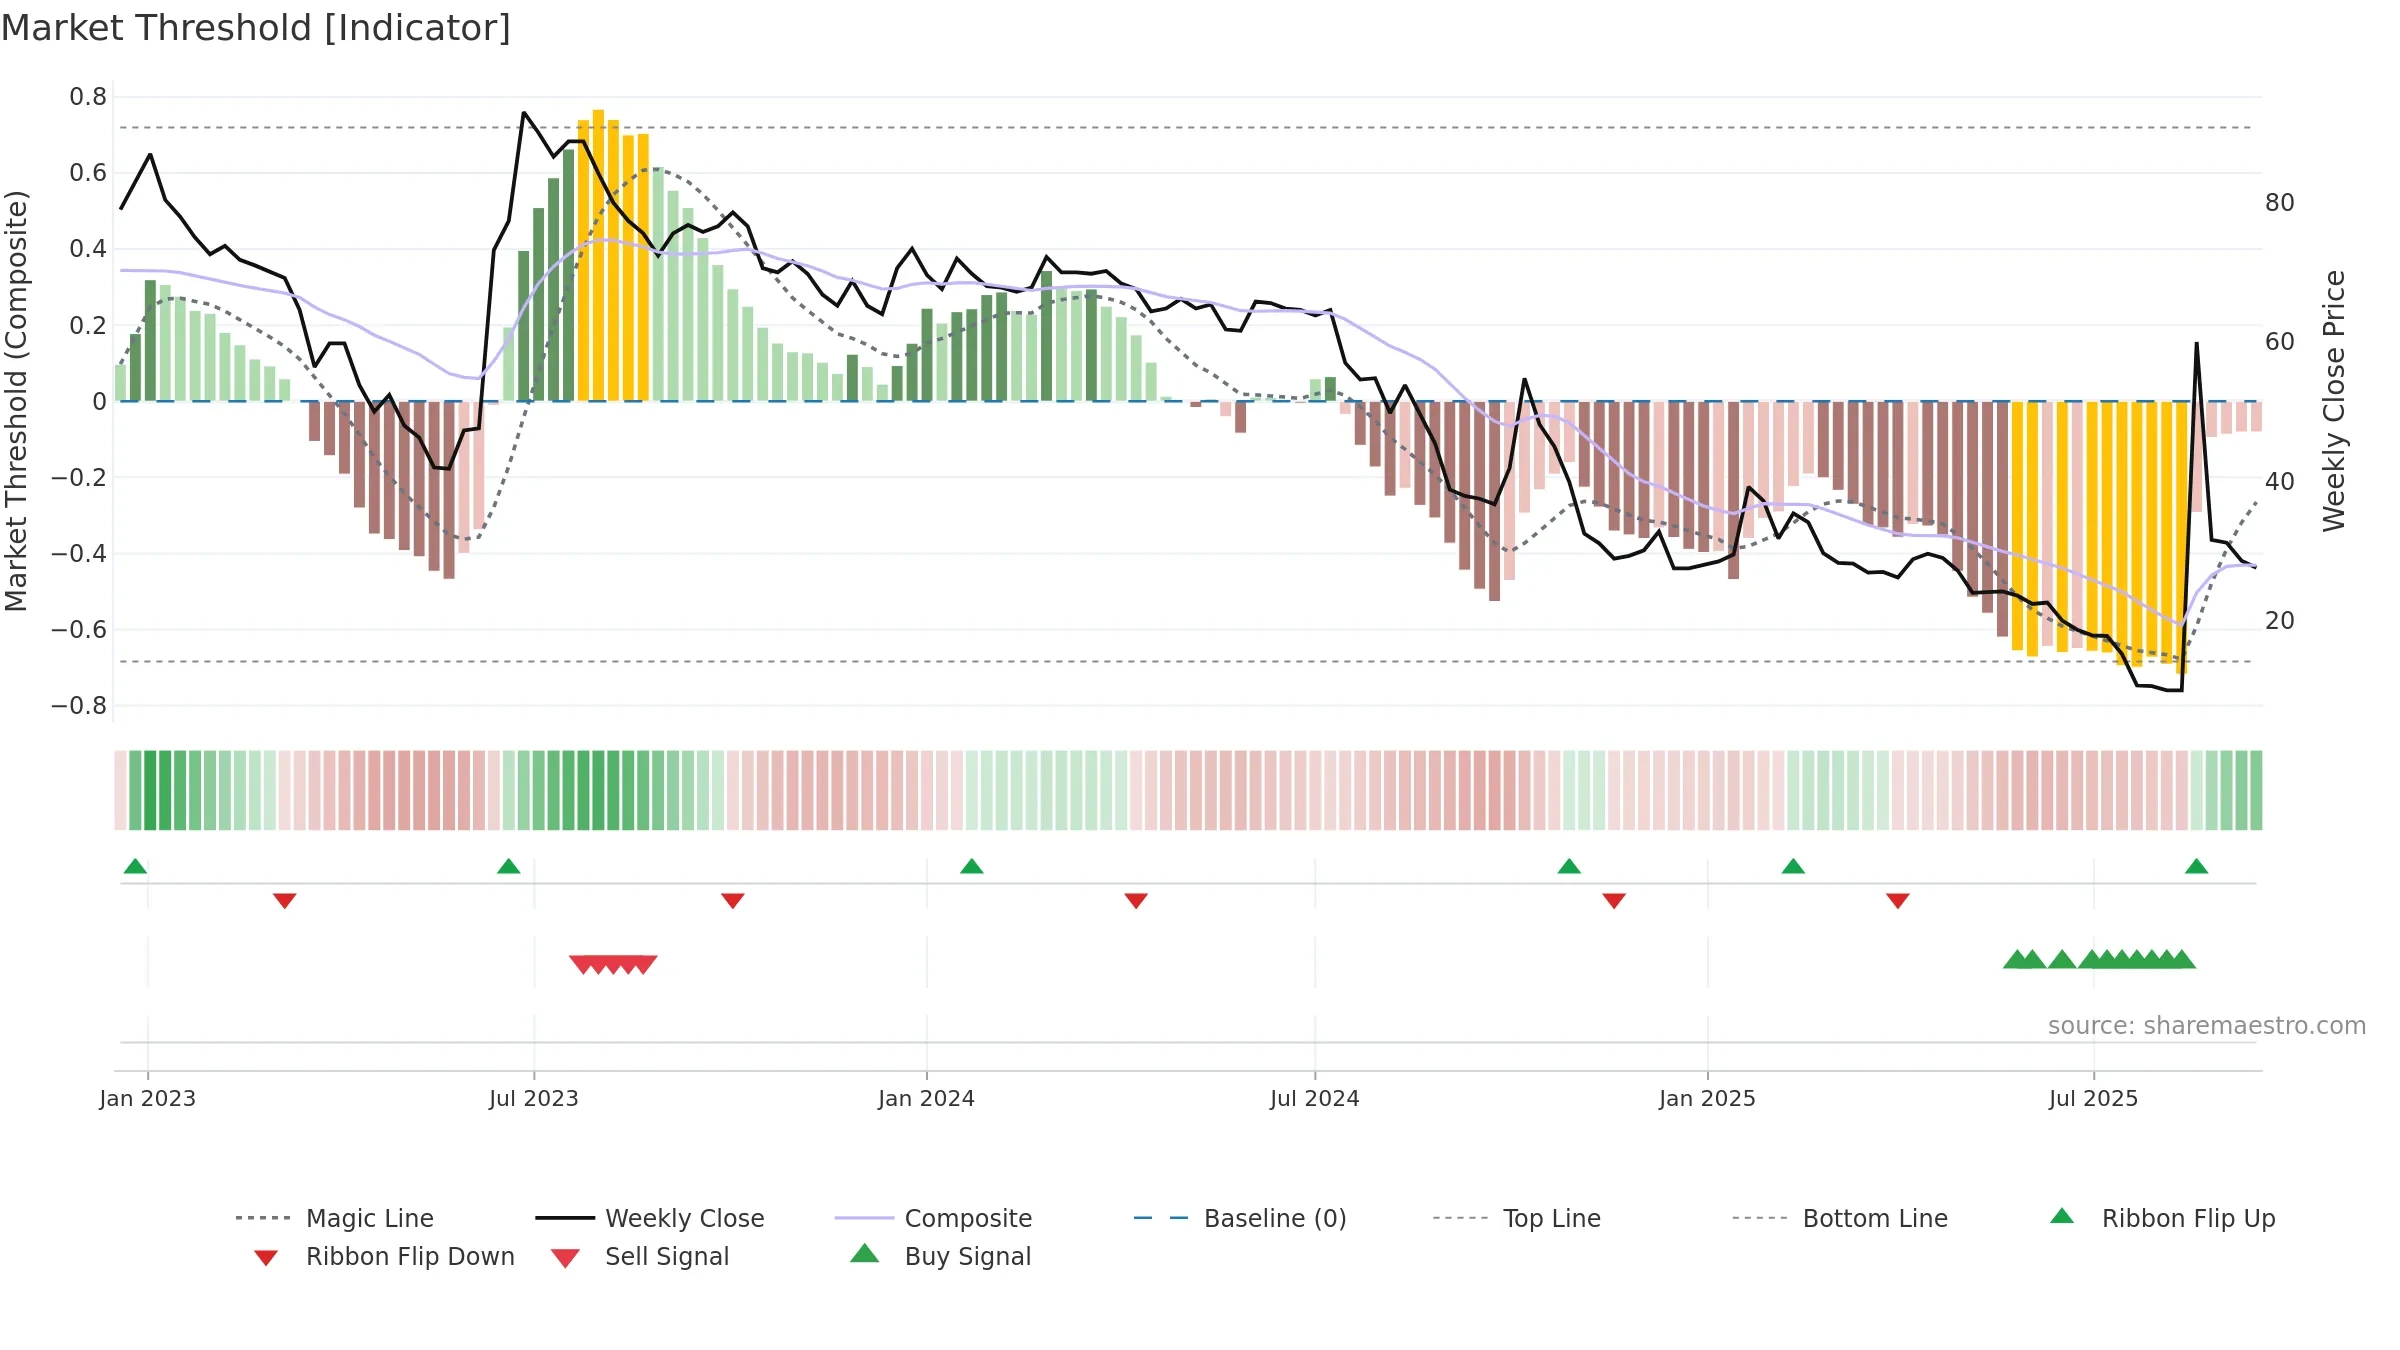Click the ribbon flip down marker in spring 2025

point(1897,901)
